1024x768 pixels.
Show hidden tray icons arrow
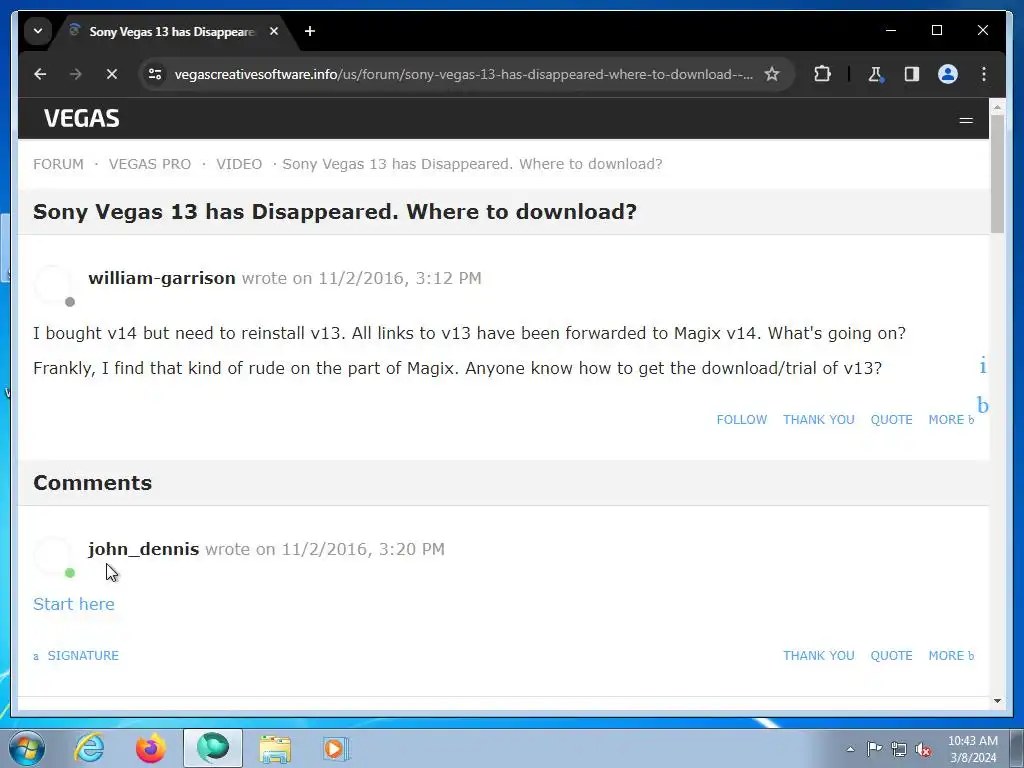(850, 749)
